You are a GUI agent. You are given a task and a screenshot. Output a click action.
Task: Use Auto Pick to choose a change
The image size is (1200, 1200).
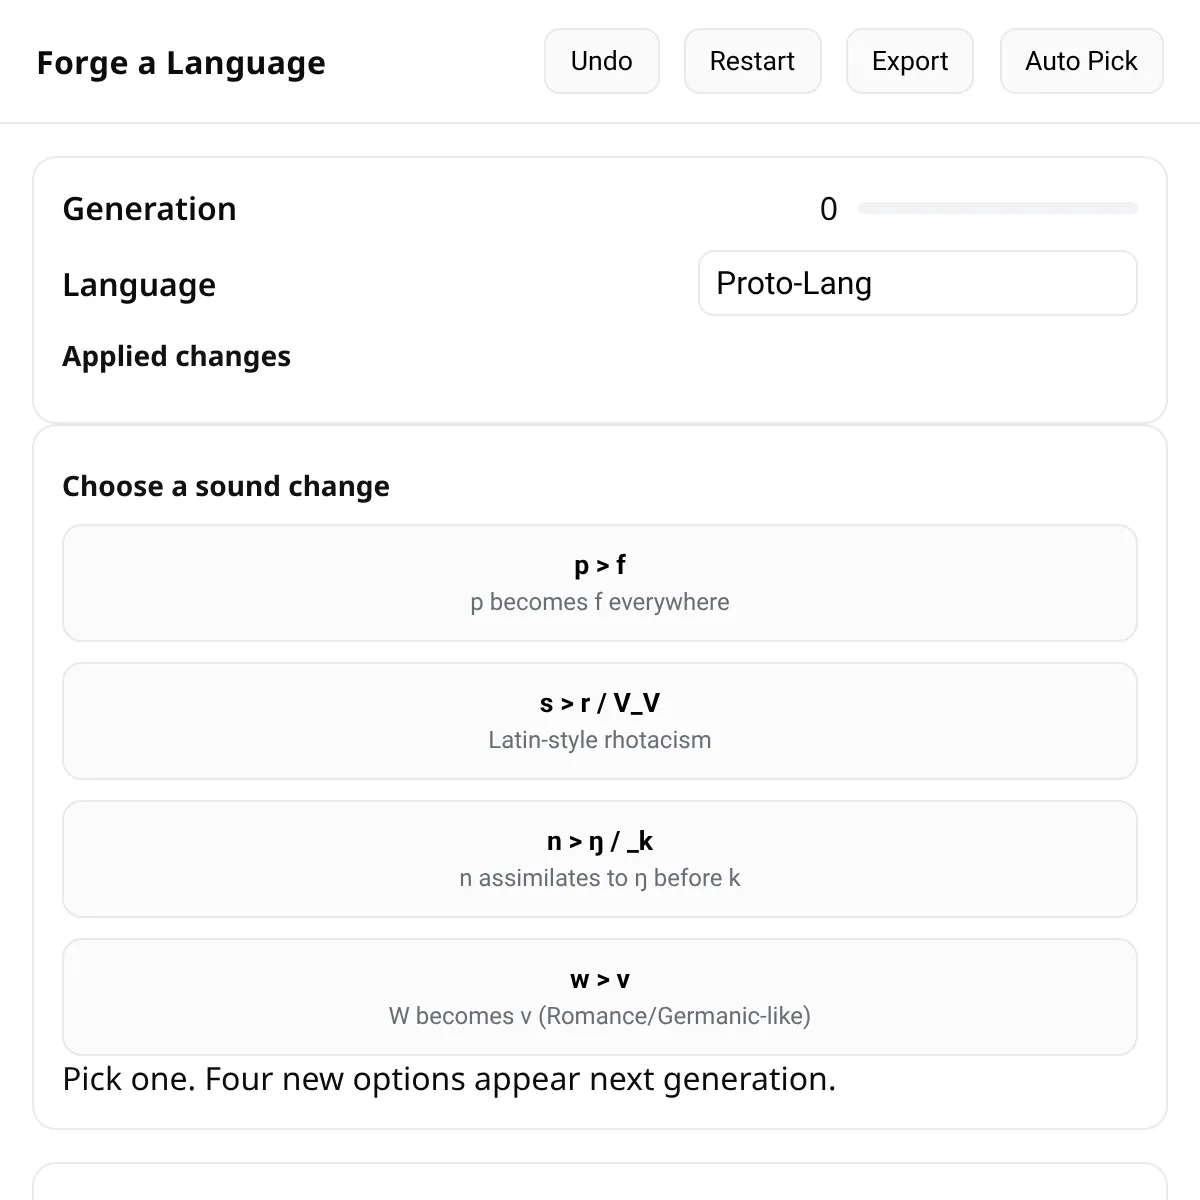click(1080, 61)
